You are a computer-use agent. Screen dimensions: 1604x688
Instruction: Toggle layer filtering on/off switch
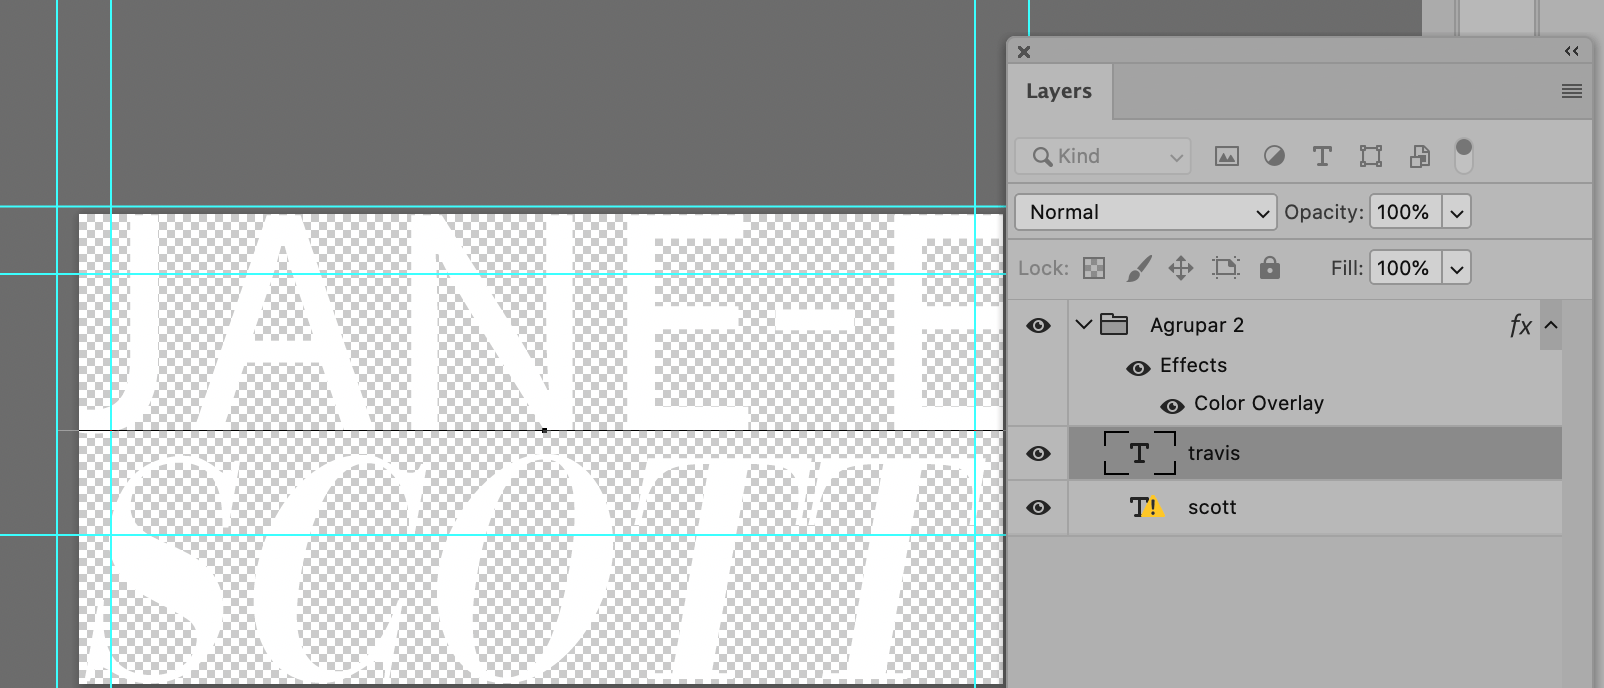(x=1464, y=155)
